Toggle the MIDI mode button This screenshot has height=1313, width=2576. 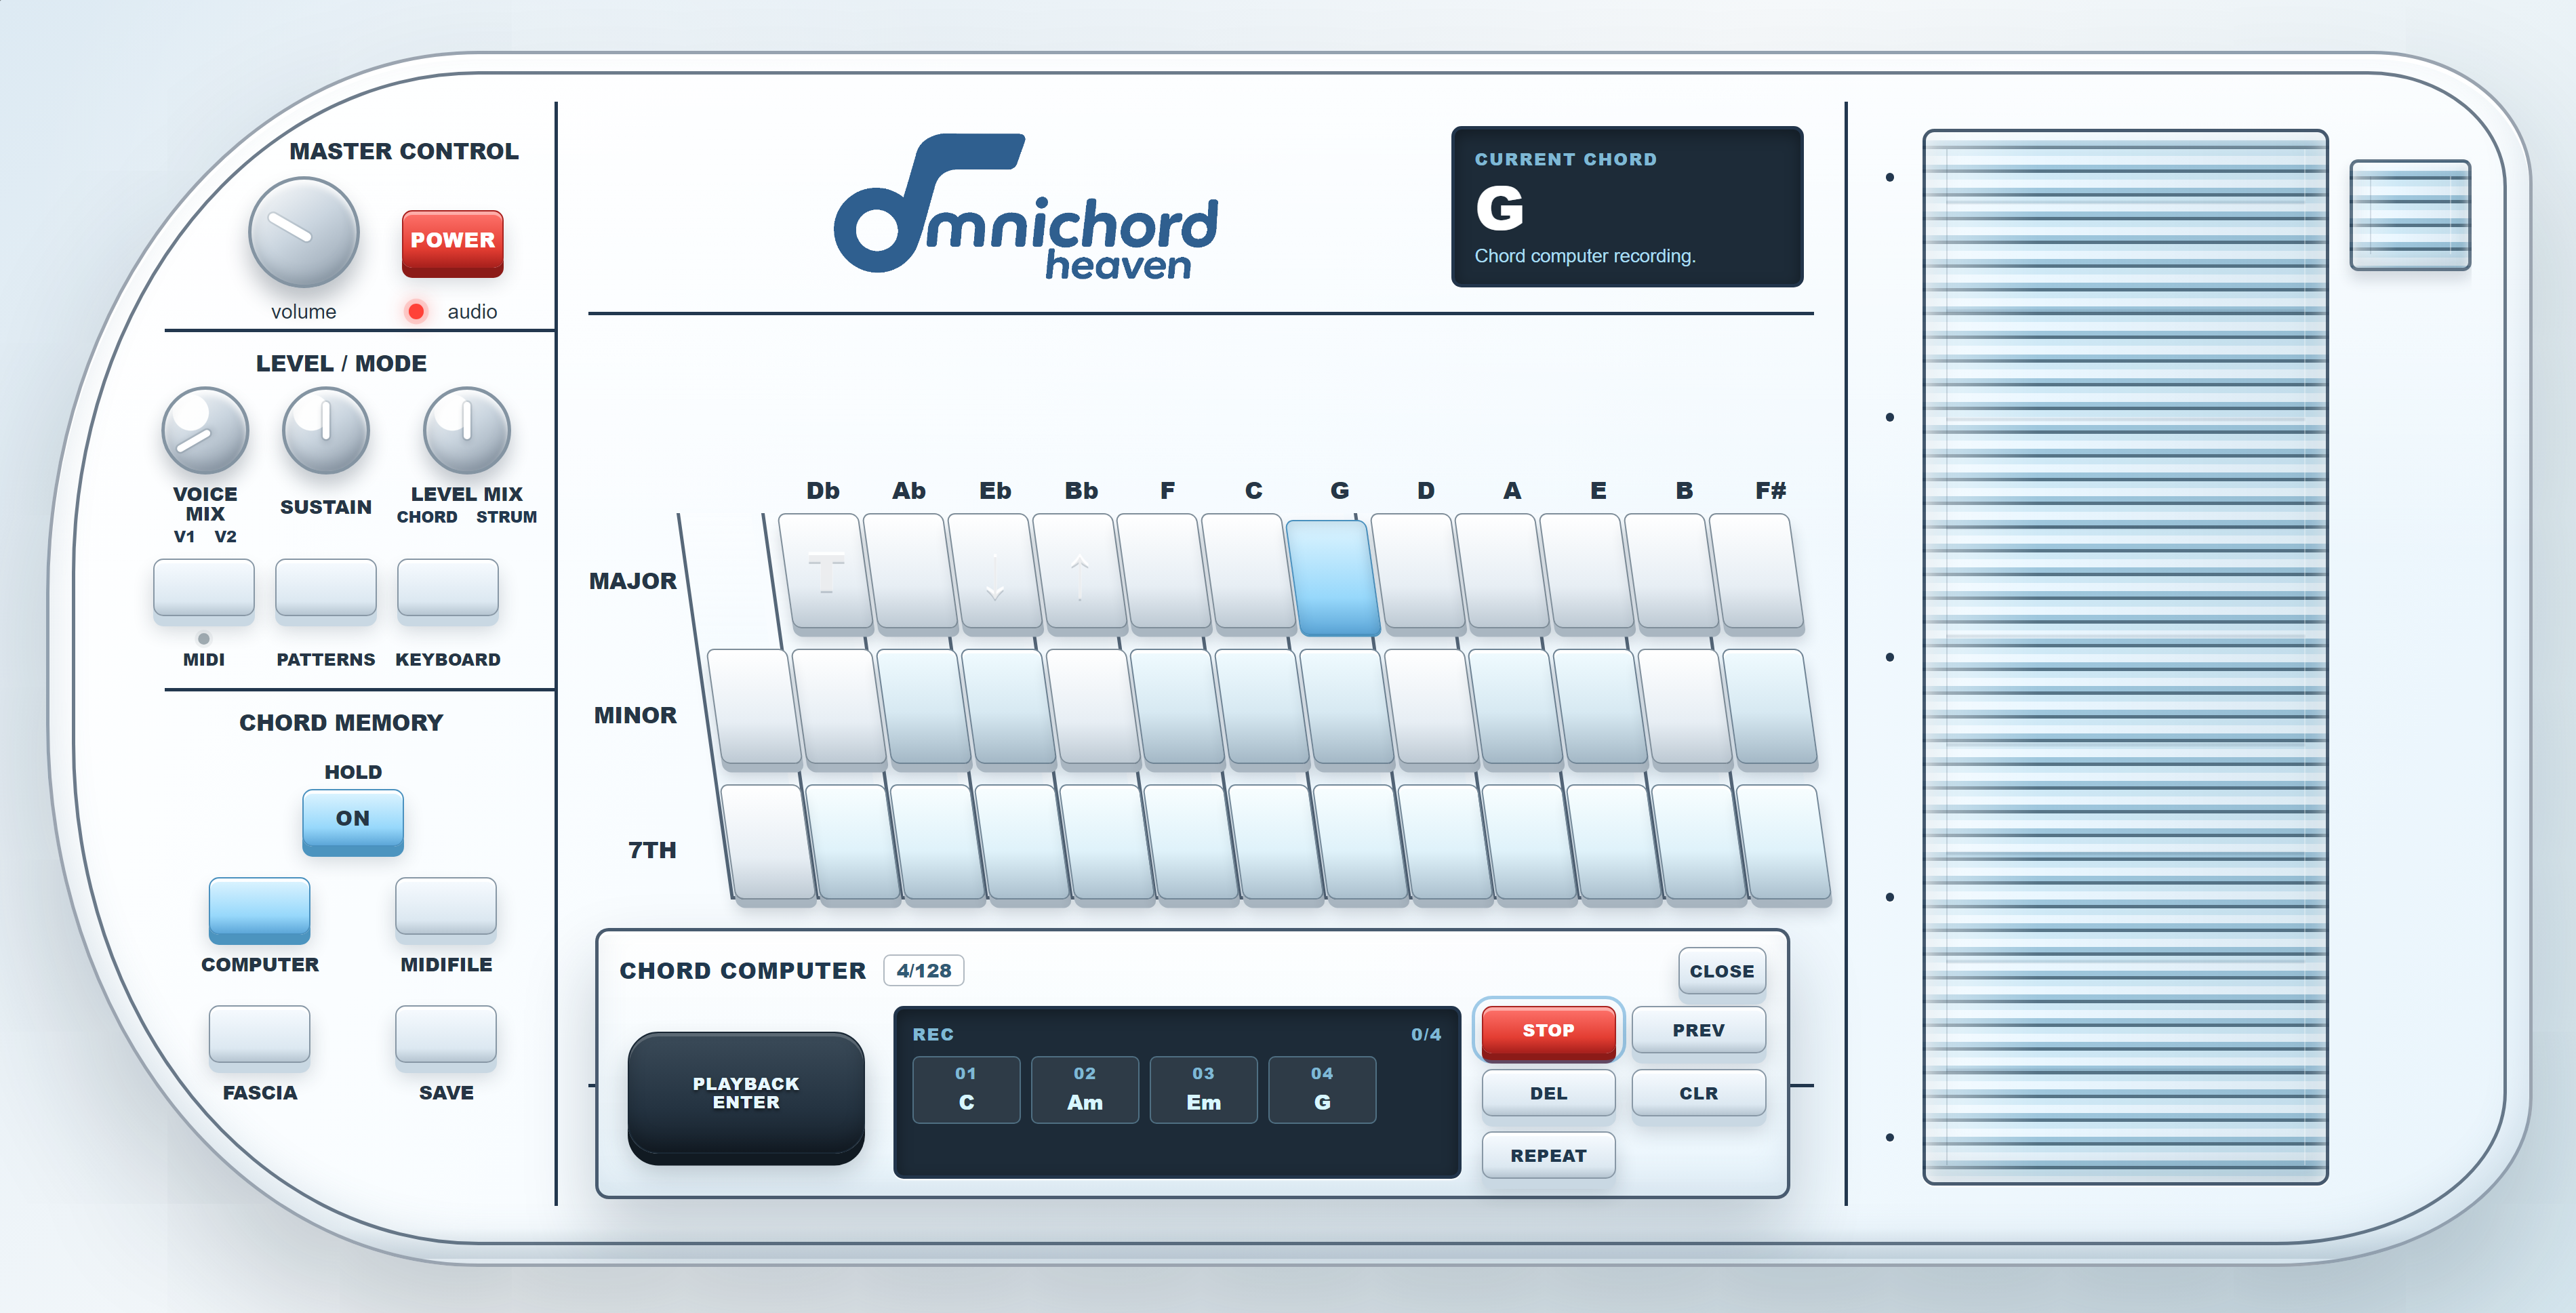[204, 588]
